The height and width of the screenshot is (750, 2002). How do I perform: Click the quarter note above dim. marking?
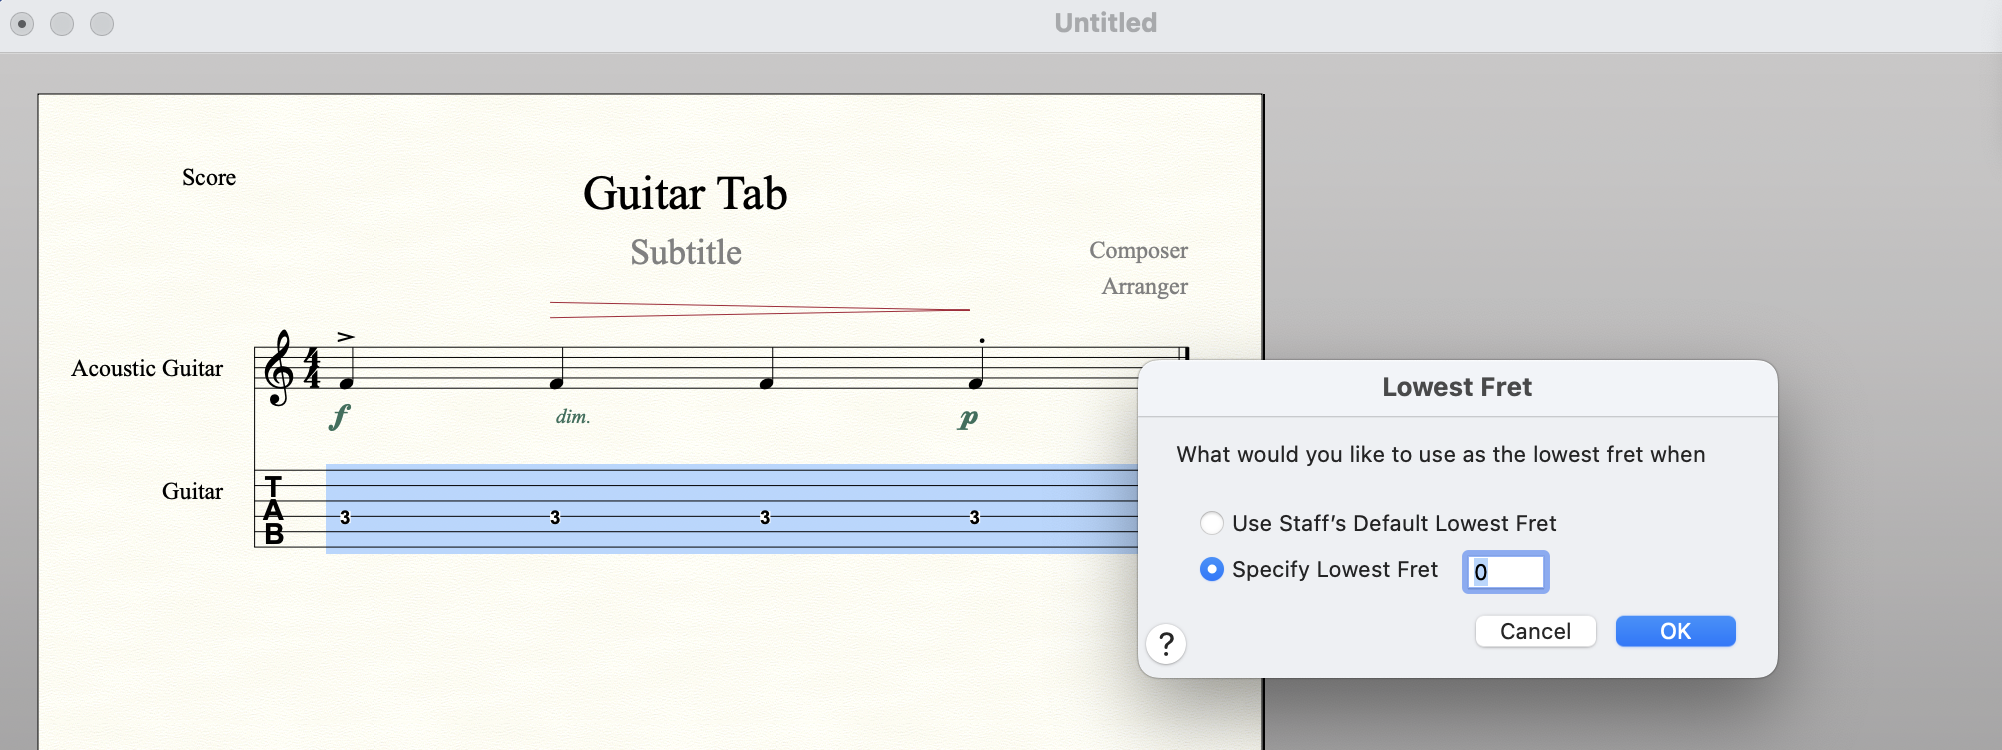(x=557, y=383)
